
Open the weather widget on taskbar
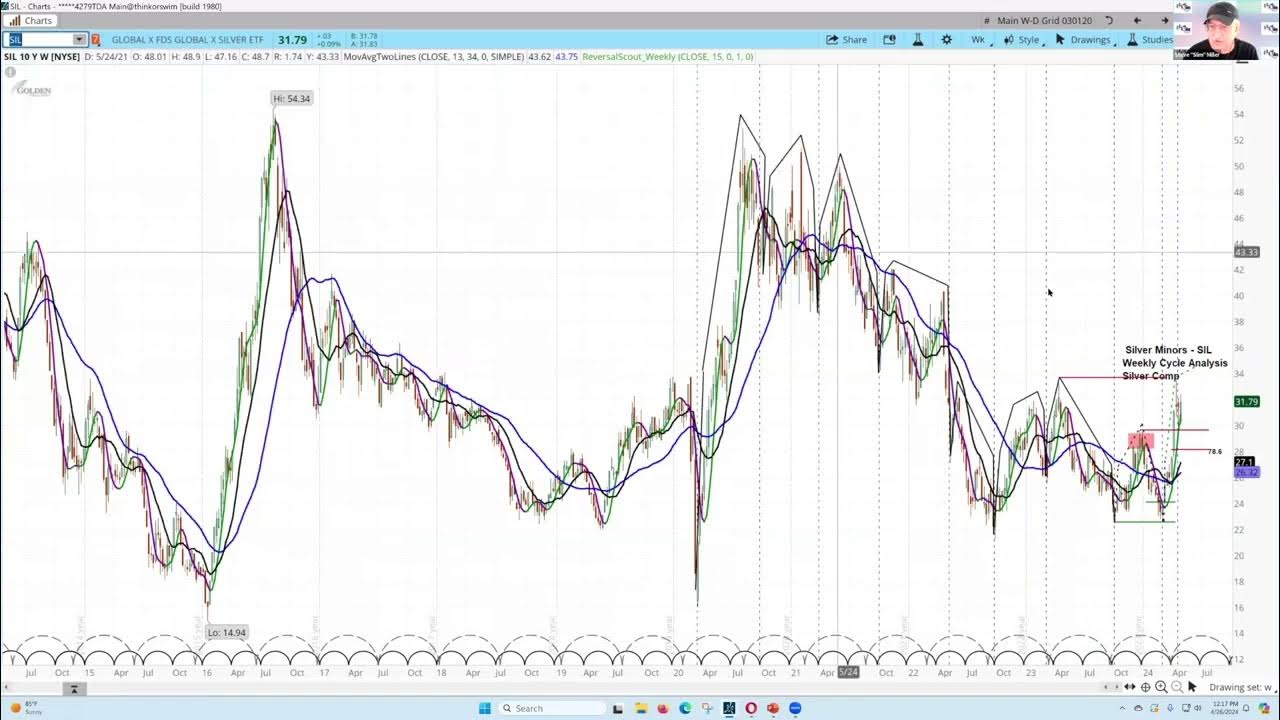(x=24, y=708)
